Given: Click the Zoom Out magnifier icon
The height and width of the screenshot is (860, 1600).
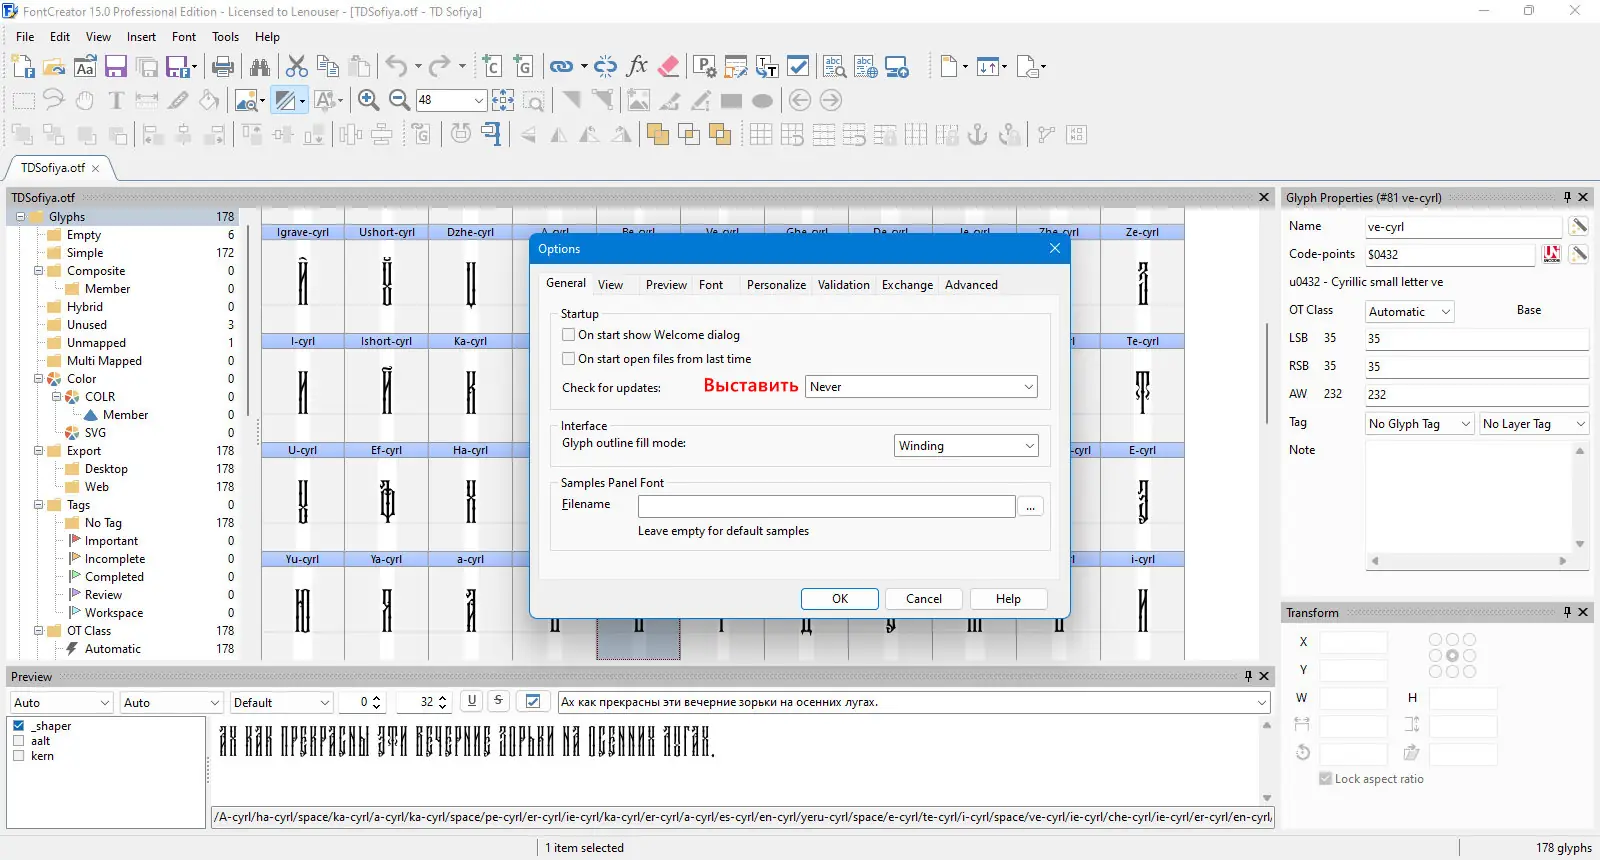Looking at the screenshot, I should [399, 100].
